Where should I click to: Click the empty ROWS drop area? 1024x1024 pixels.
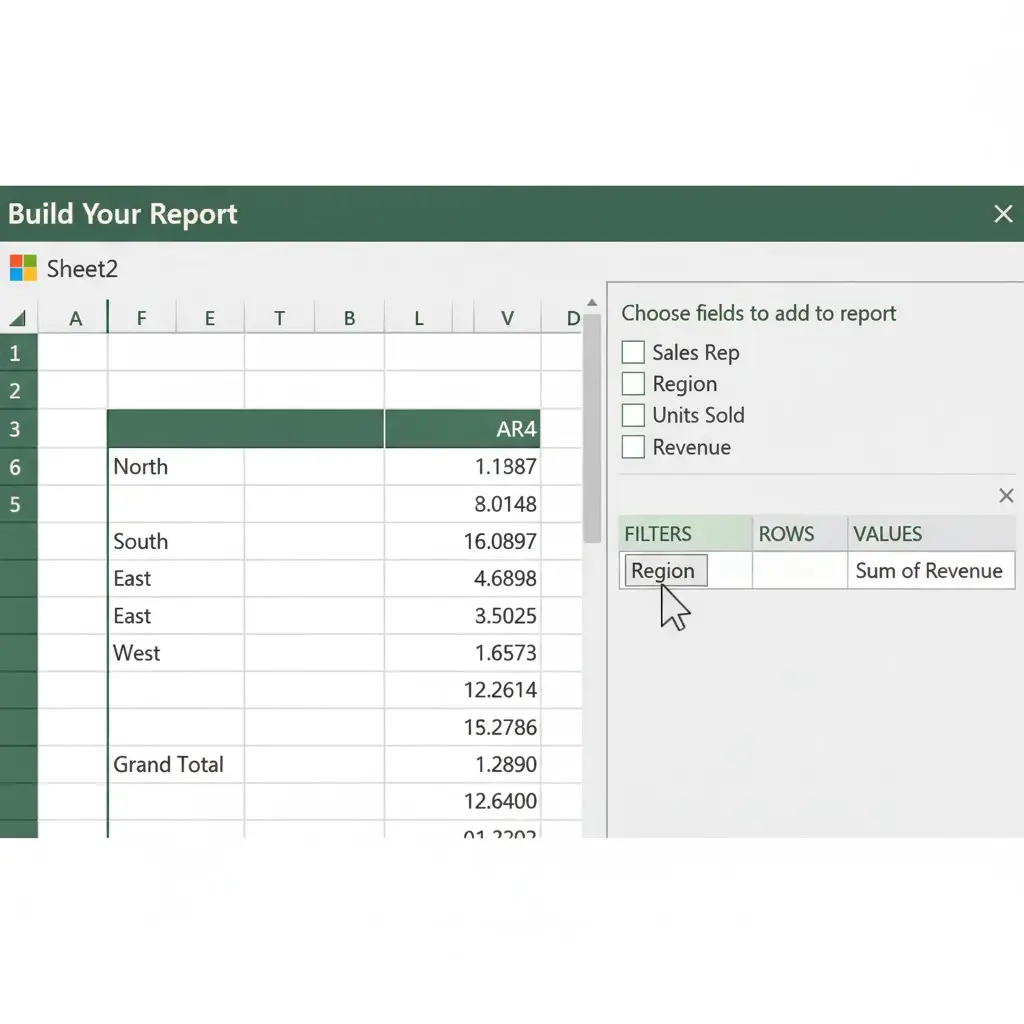pyautogui.click(x=797, y=570)
